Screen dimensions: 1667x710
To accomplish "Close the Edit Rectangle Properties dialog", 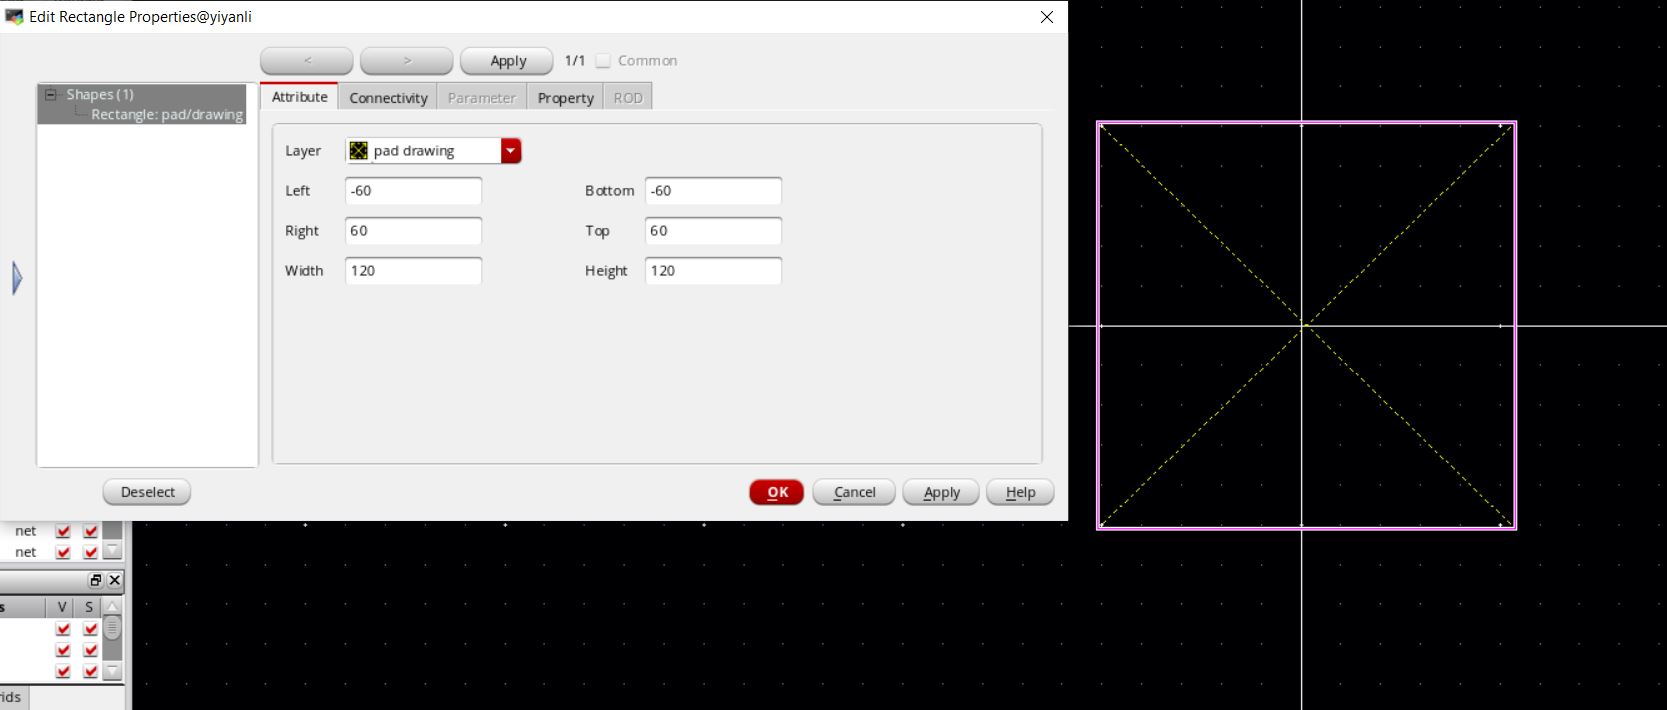I will coord(1047,17).
